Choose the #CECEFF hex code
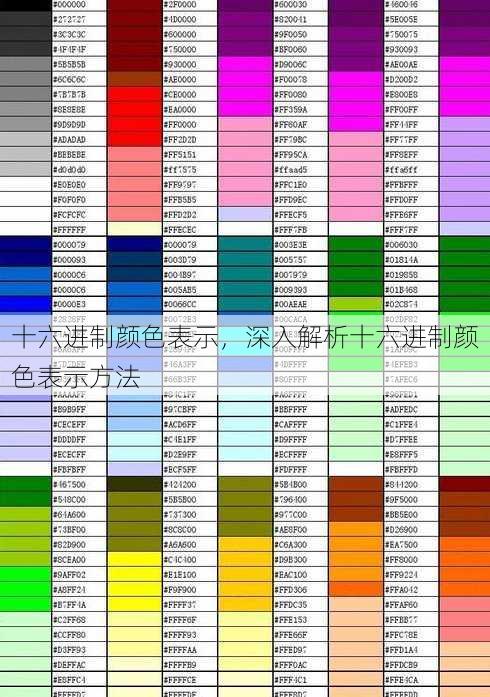The image size is (490, 697). point(69,425)
